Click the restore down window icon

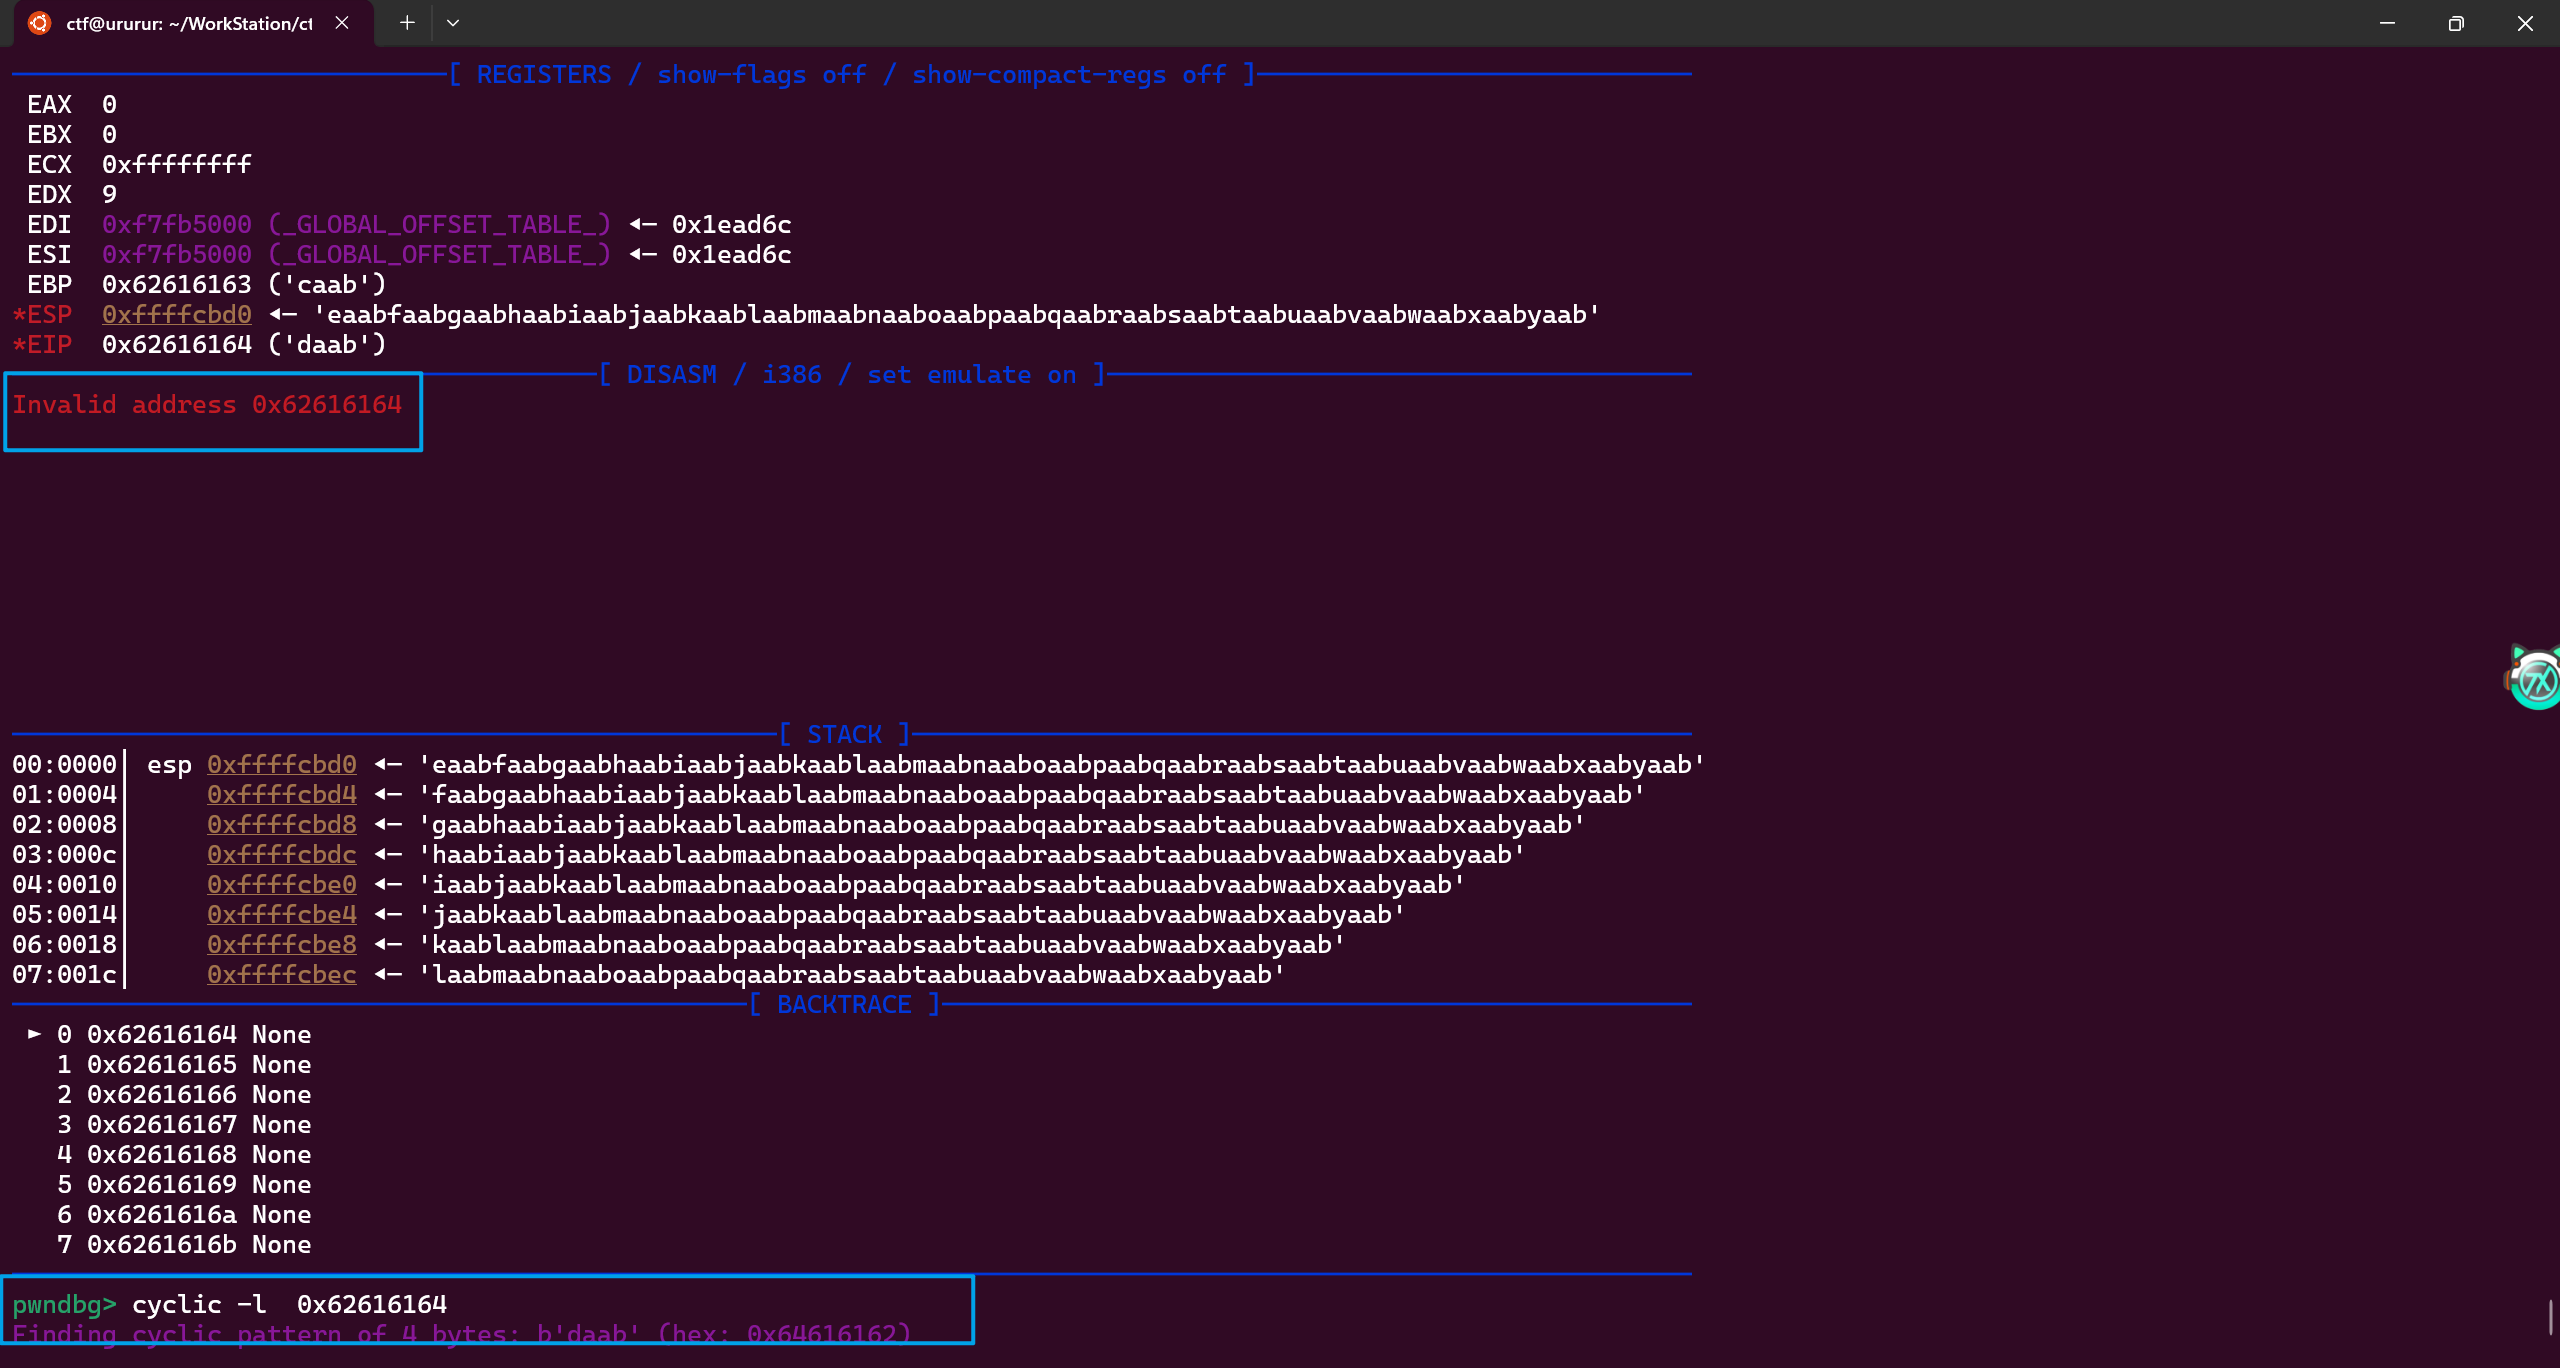tap(2455, 23)
